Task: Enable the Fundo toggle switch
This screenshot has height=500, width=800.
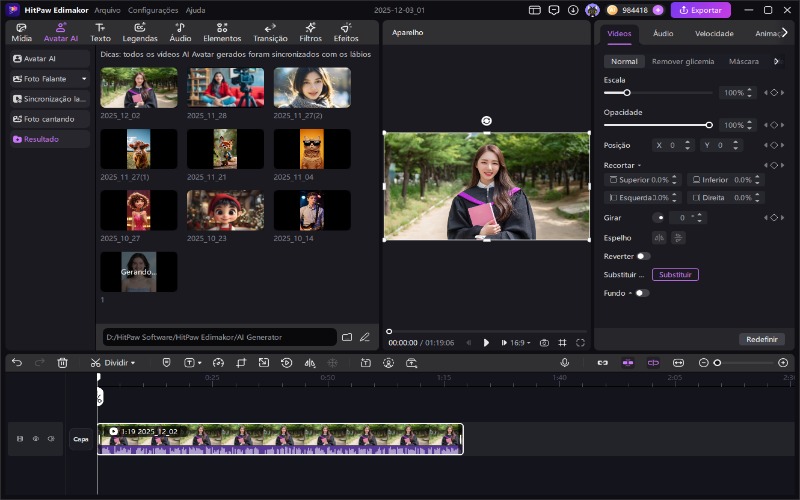Action: pyautogui.click(x=641, y=293)
